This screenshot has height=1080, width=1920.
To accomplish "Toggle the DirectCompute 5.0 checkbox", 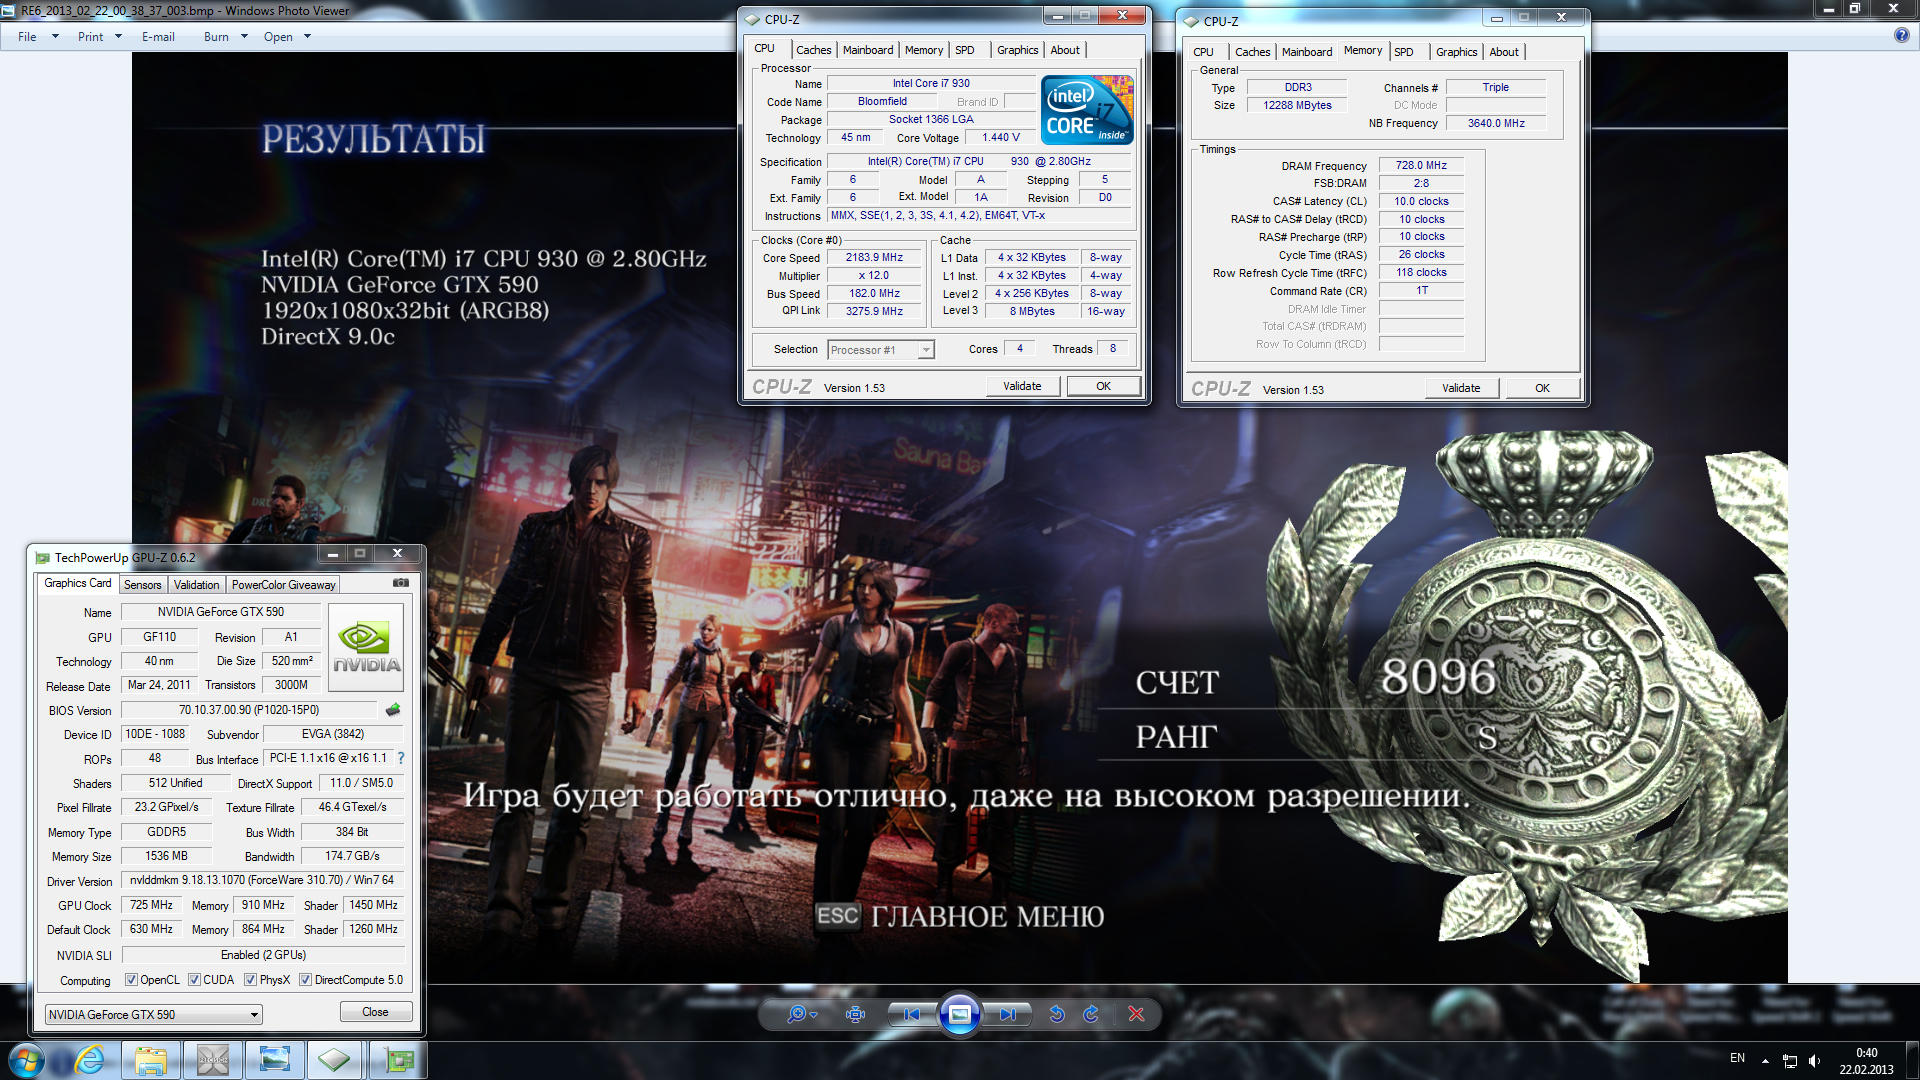I will tap(305, 980).
